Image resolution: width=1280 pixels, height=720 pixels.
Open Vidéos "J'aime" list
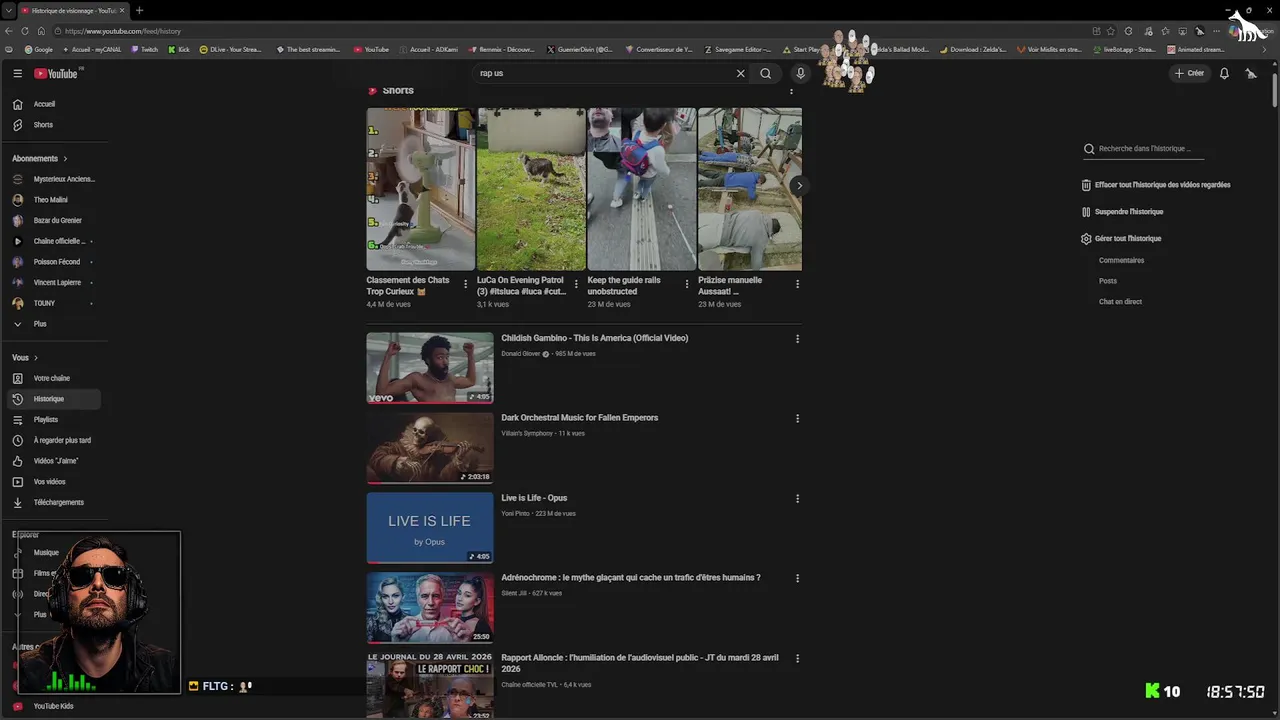(x=56, y=461)
